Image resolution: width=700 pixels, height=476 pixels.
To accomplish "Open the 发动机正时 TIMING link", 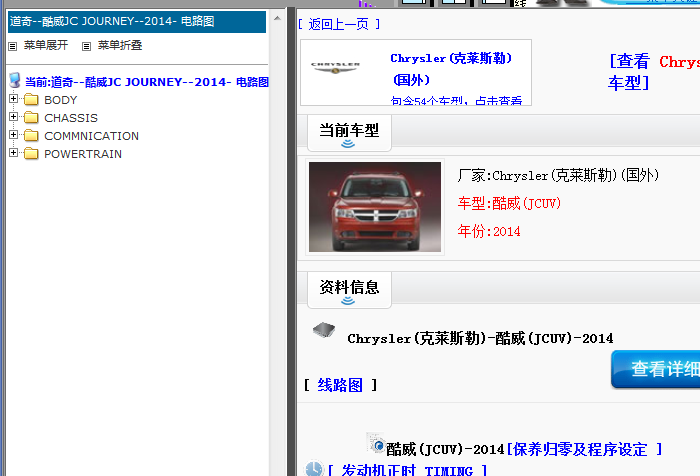I will pos(407,470).
